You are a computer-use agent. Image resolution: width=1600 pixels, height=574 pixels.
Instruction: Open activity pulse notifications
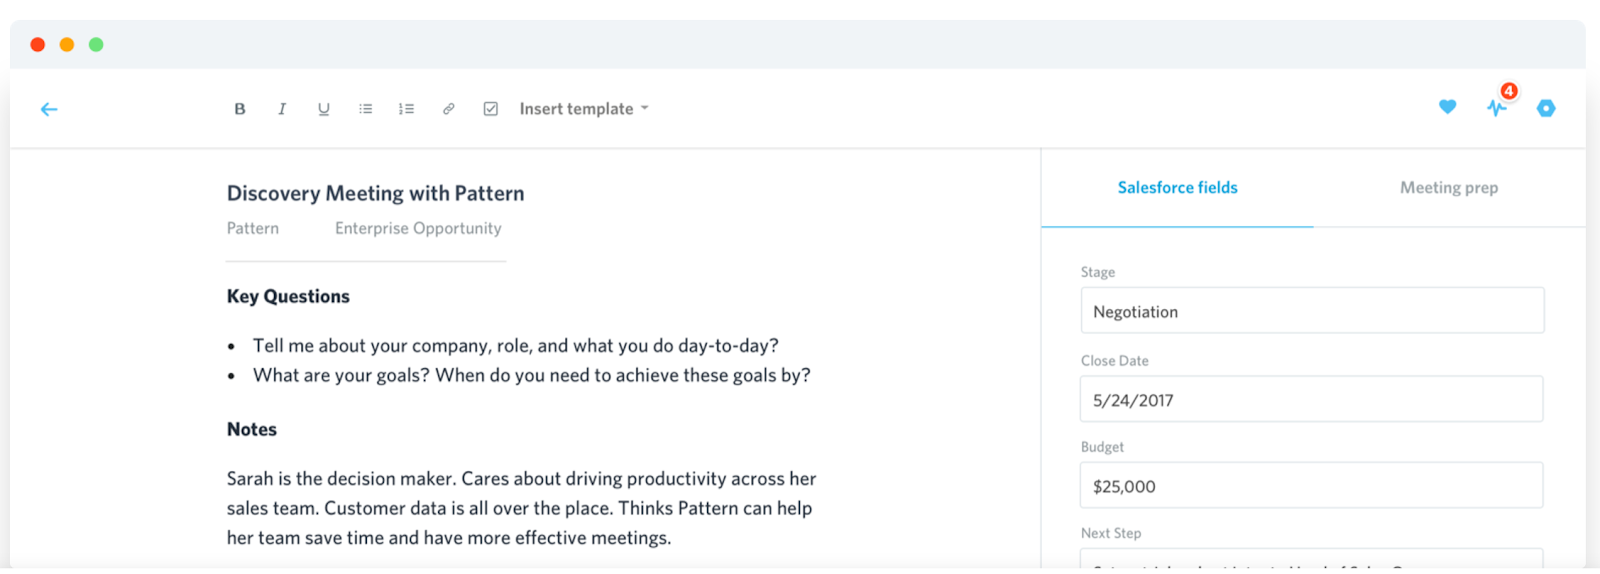[1497, 108]
